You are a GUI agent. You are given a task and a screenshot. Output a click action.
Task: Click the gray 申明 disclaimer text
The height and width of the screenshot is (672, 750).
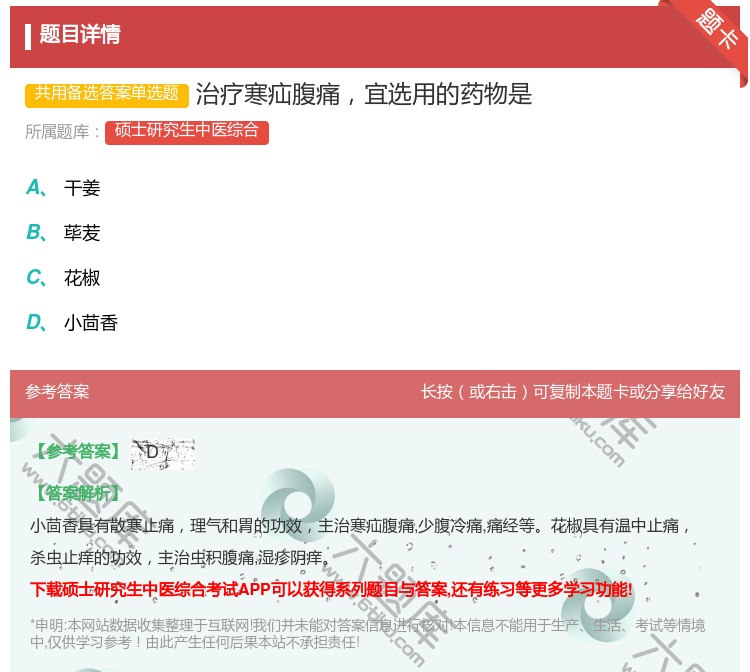pos(367,634)
